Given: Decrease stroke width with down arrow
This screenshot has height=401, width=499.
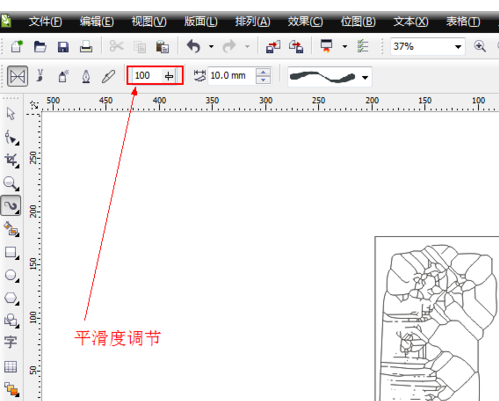Looking at the screenshot, I should coord(263,80).
